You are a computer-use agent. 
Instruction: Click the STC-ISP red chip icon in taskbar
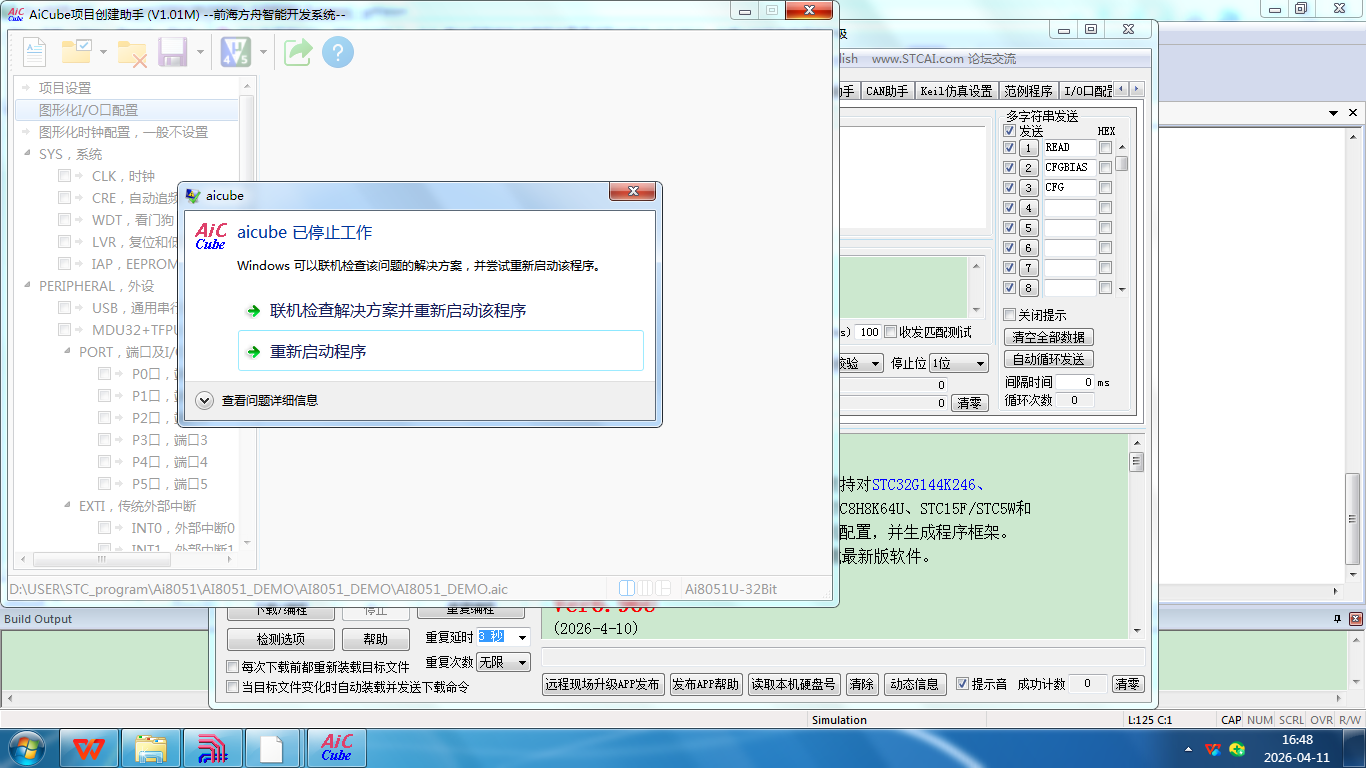[213, 748]
